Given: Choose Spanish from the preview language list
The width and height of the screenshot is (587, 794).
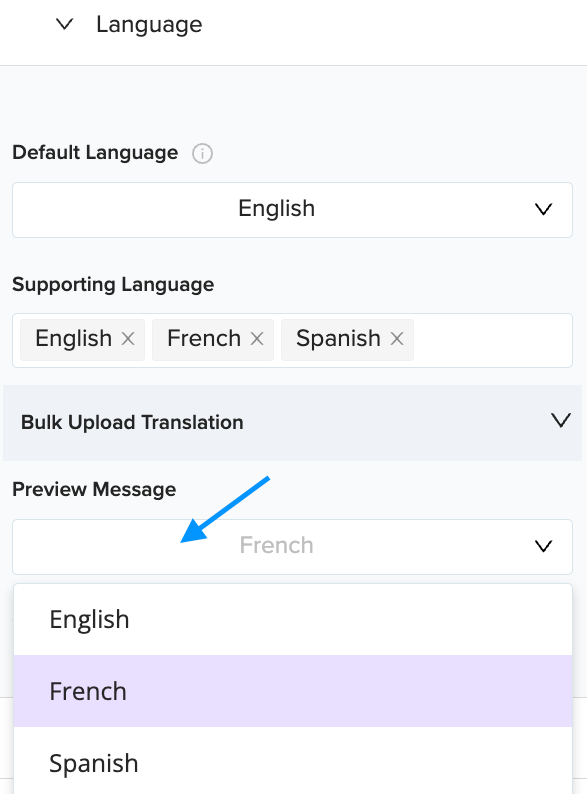Looking at the screenshot, I should pyautogui.click(x=293, y=761).
